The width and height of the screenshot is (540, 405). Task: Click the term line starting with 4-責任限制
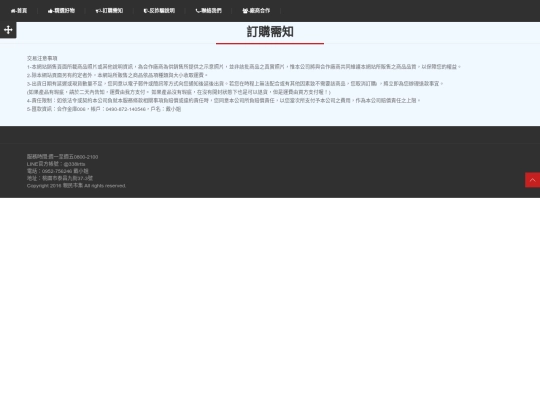coord(224,101)
